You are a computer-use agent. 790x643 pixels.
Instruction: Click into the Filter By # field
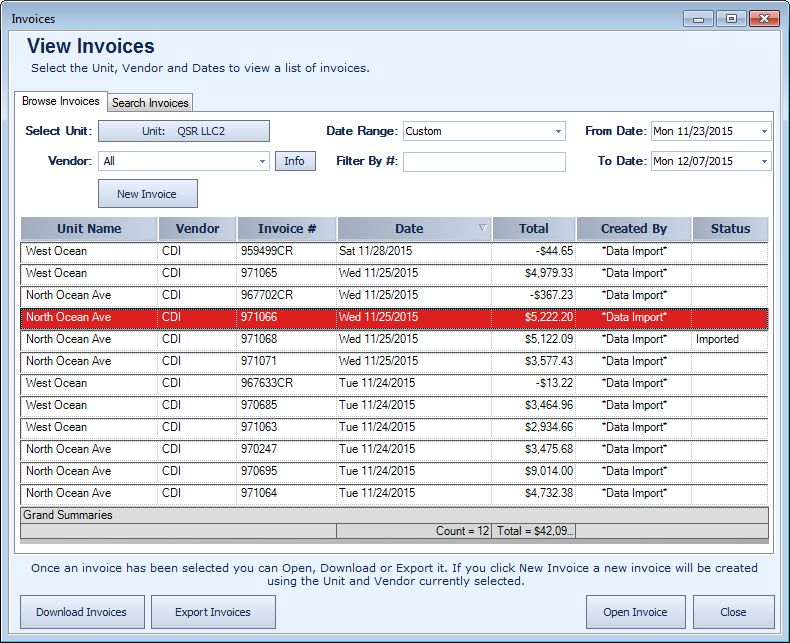point(484,161)
